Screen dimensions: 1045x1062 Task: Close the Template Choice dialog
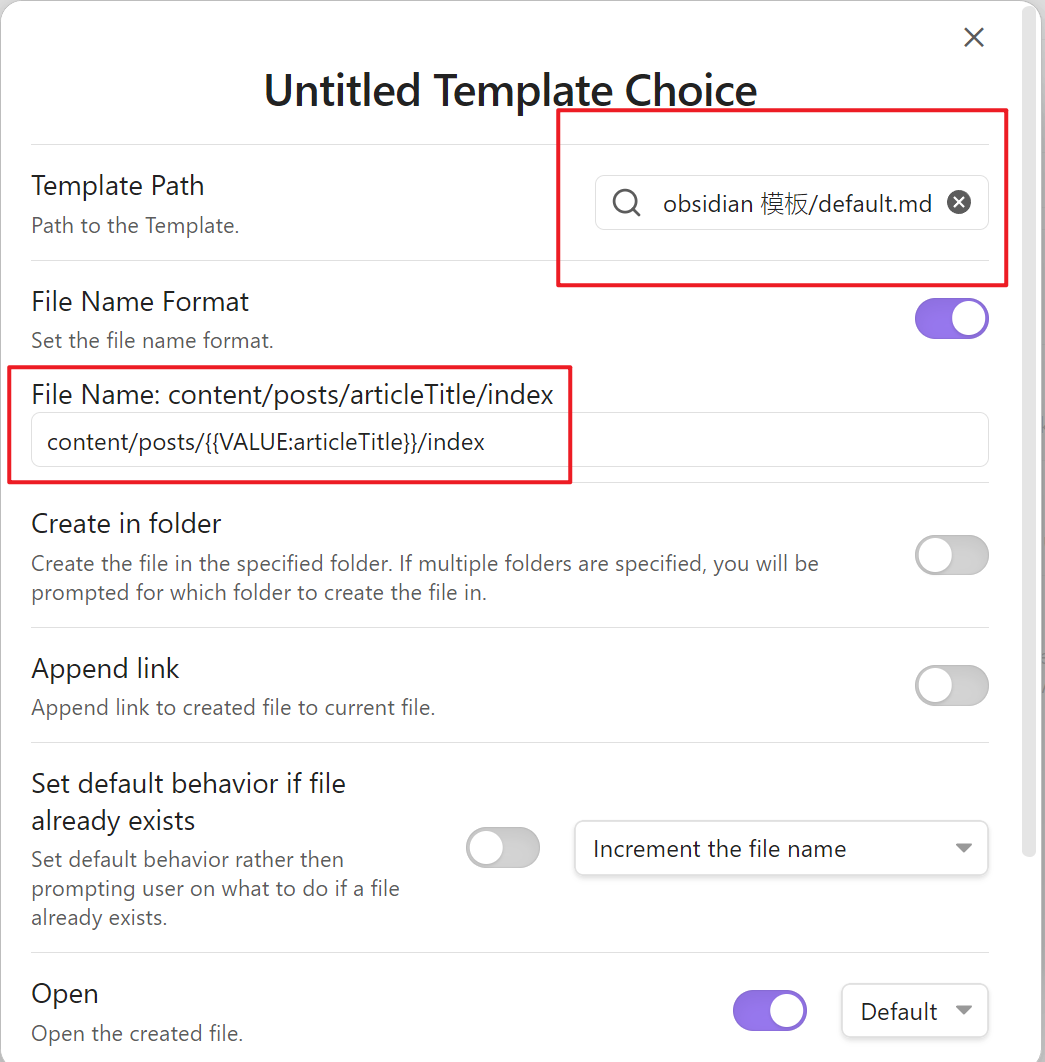[973, 38]
